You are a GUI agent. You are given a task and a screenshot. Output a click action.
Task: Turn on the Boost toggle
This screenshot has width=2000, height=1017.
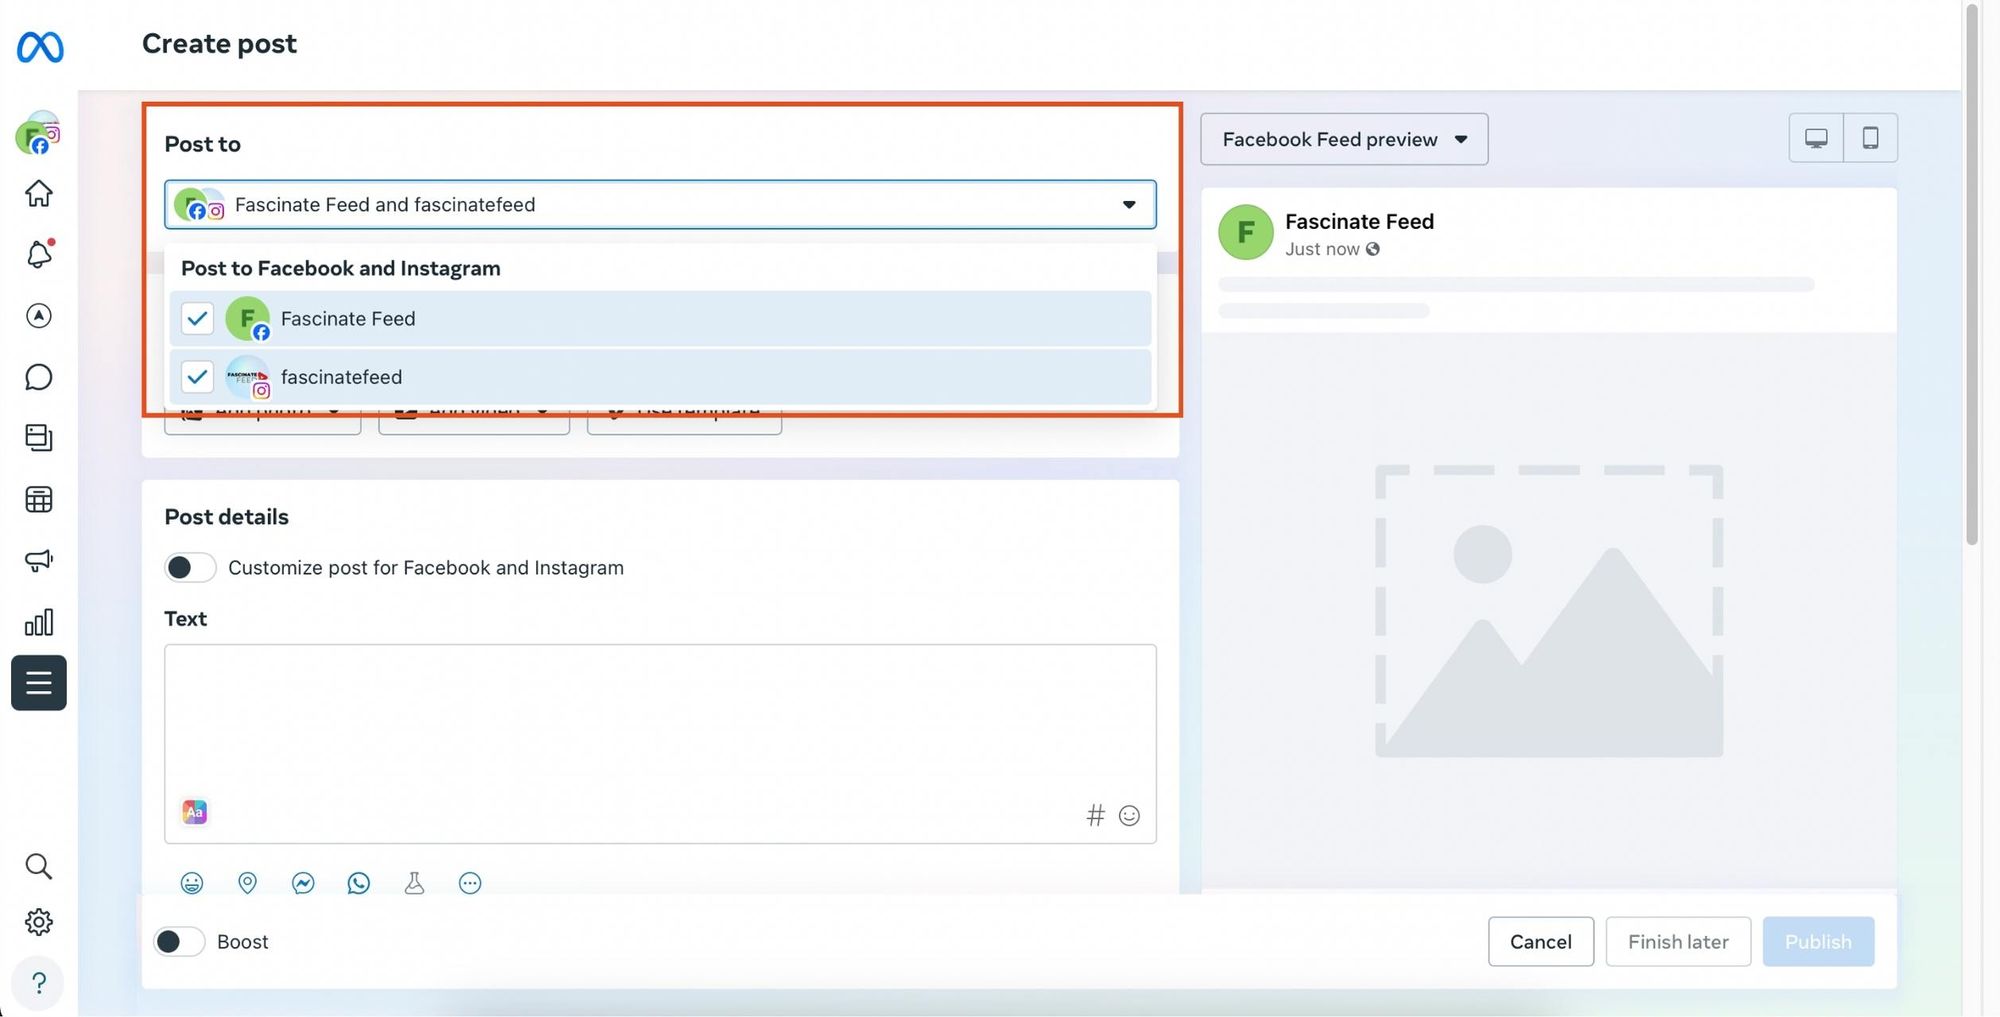pyautogui.click(x=179, y=941)
